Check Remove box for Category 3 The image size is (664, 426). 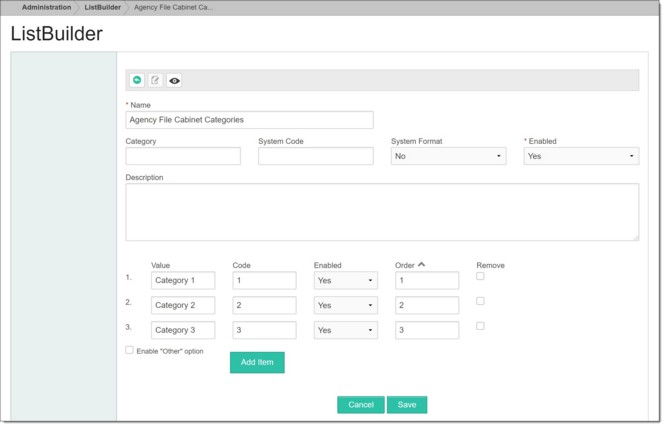pyautogui.click(x=480, y=326)
